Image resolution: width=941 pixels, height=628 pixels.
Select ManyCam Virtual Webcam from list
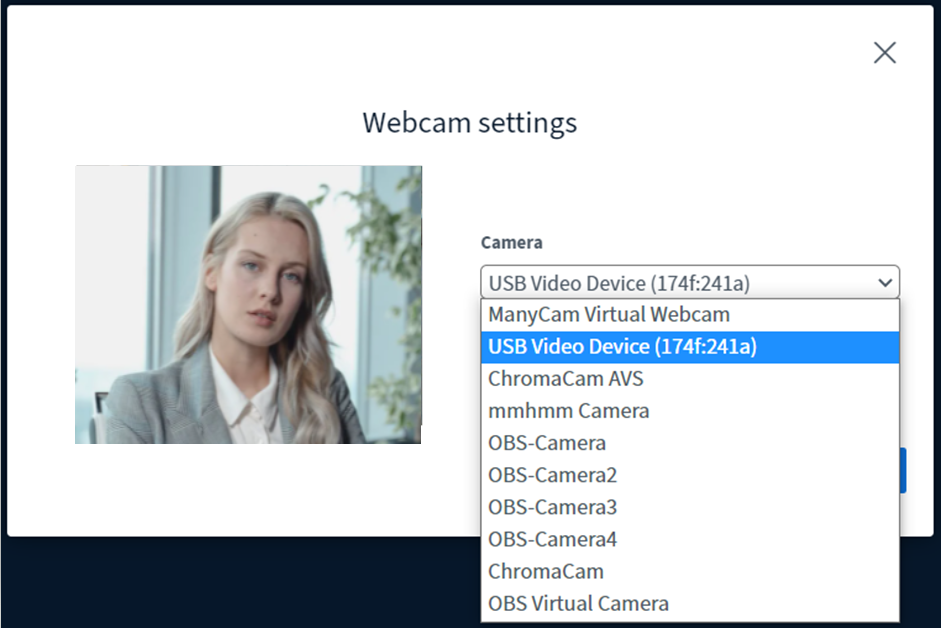coord(609,314)
